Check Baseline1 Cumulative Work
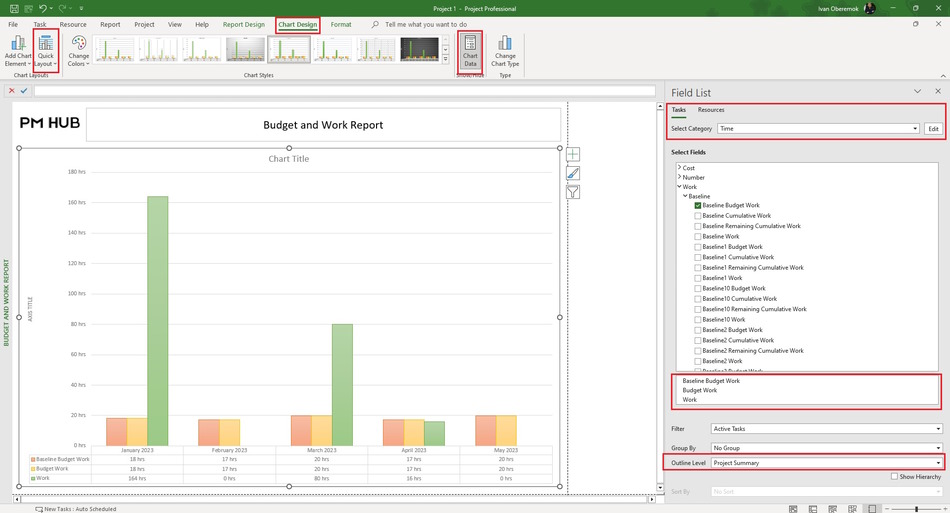 click(x=698, y=257)
